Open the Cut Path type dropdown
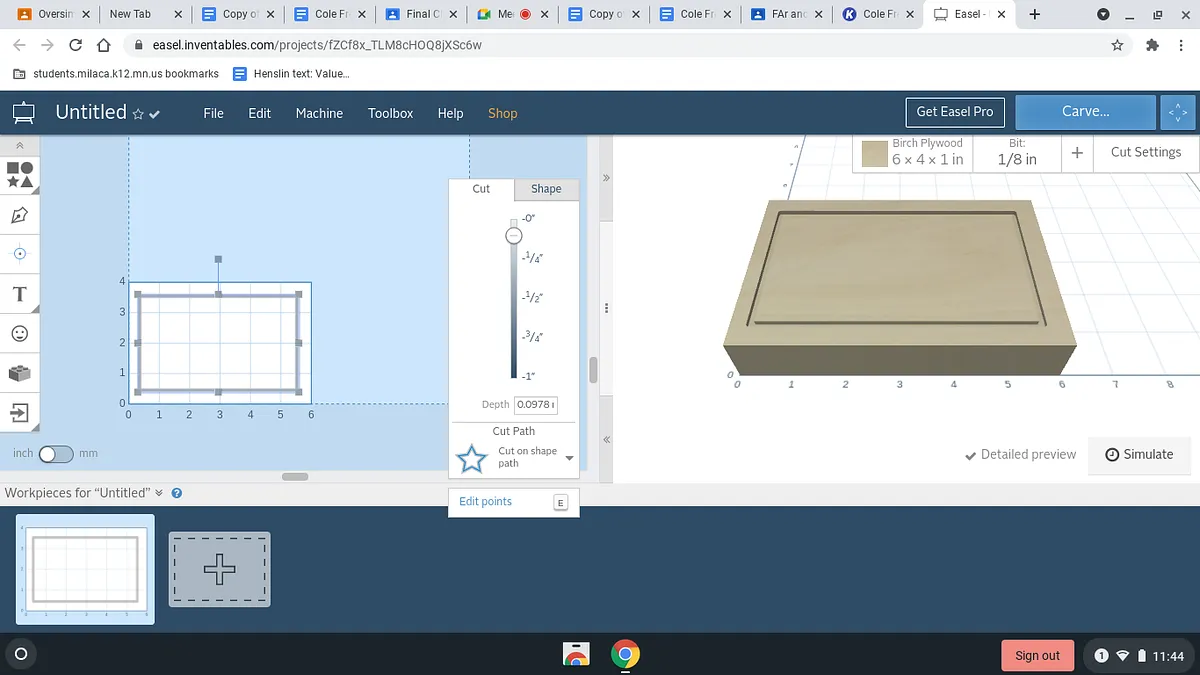The height and width of the screenshot is (675, 1200). pyautogui.click(x=569, y=458)
